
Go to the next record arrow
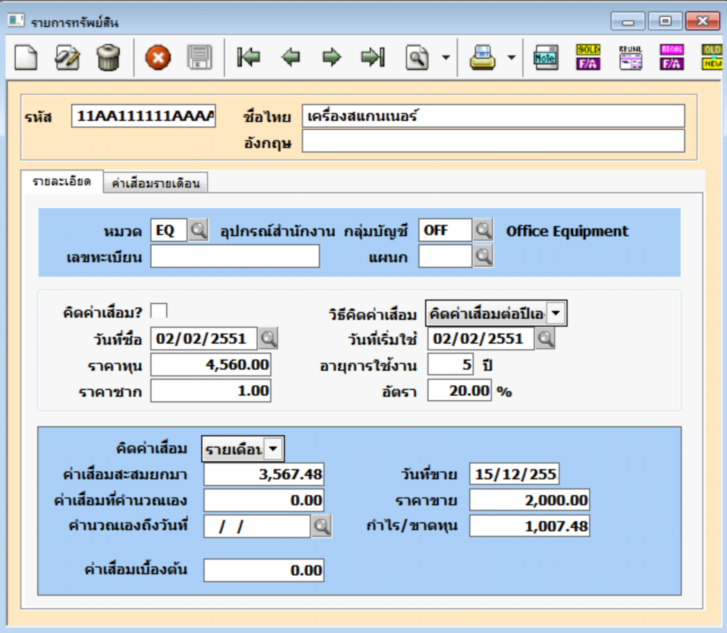pyautogui.click(x=331, y=58)
